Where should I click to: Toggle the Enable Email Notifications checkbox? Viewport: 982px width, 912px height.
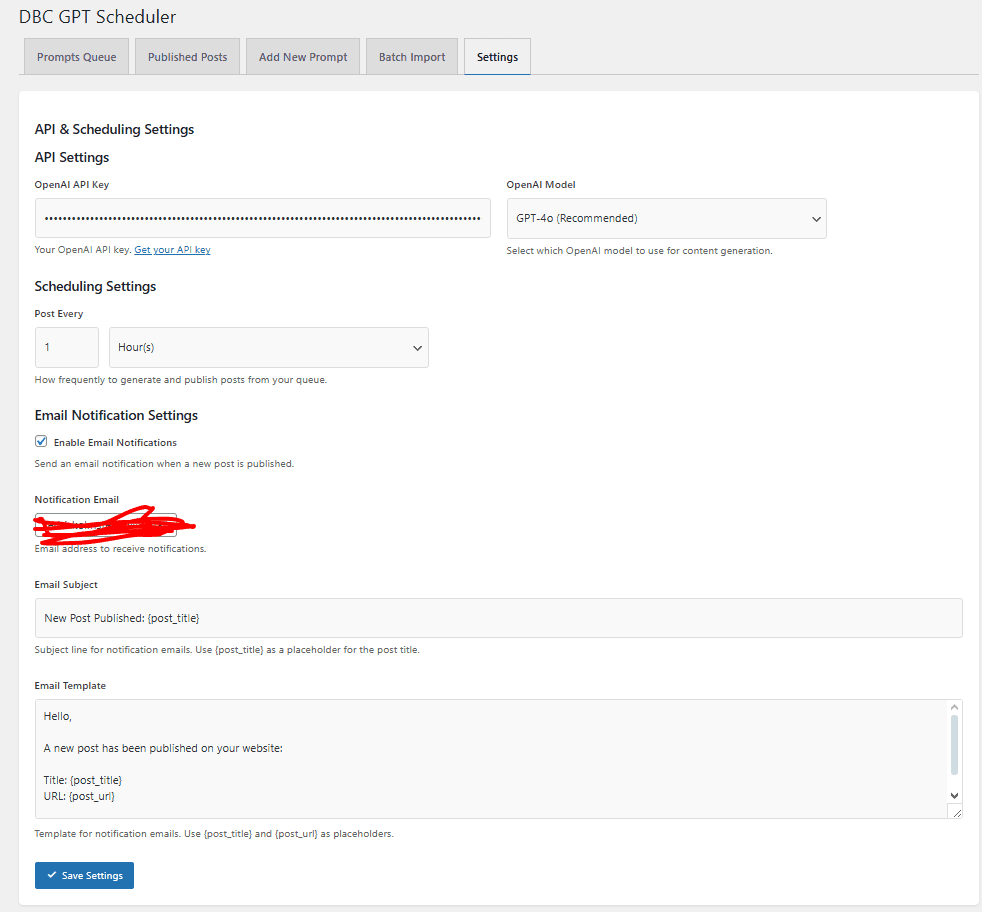[41, 441]
